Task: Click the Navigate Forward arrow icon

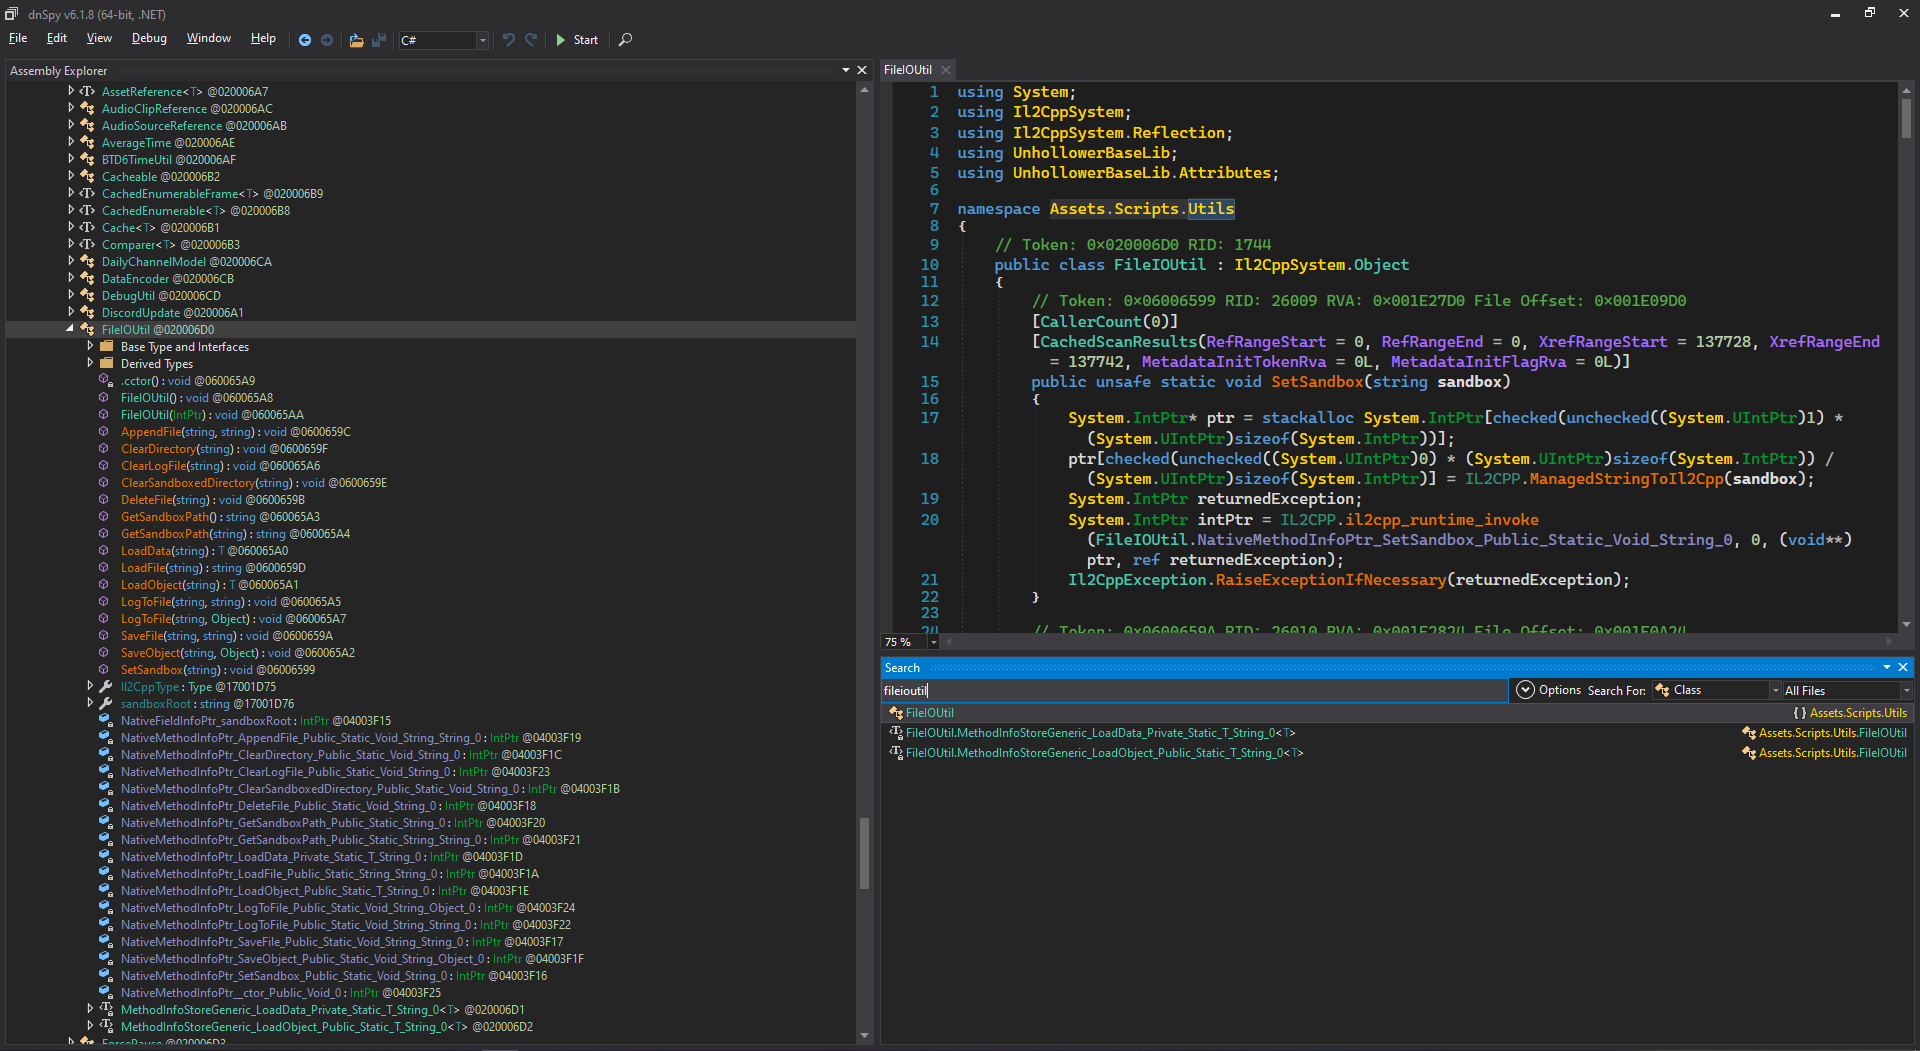Action: pyautogui.click(x=327, y=40)
